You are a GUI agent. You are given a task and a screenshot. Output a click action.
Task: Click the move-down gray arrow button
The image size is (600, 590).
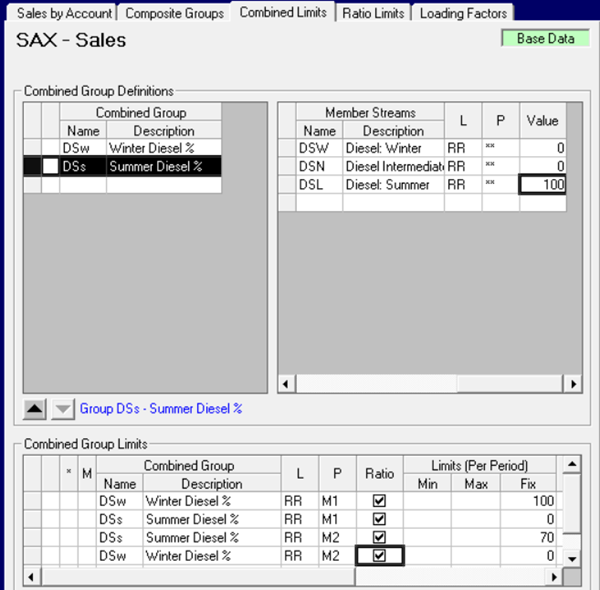coord(62,408)
